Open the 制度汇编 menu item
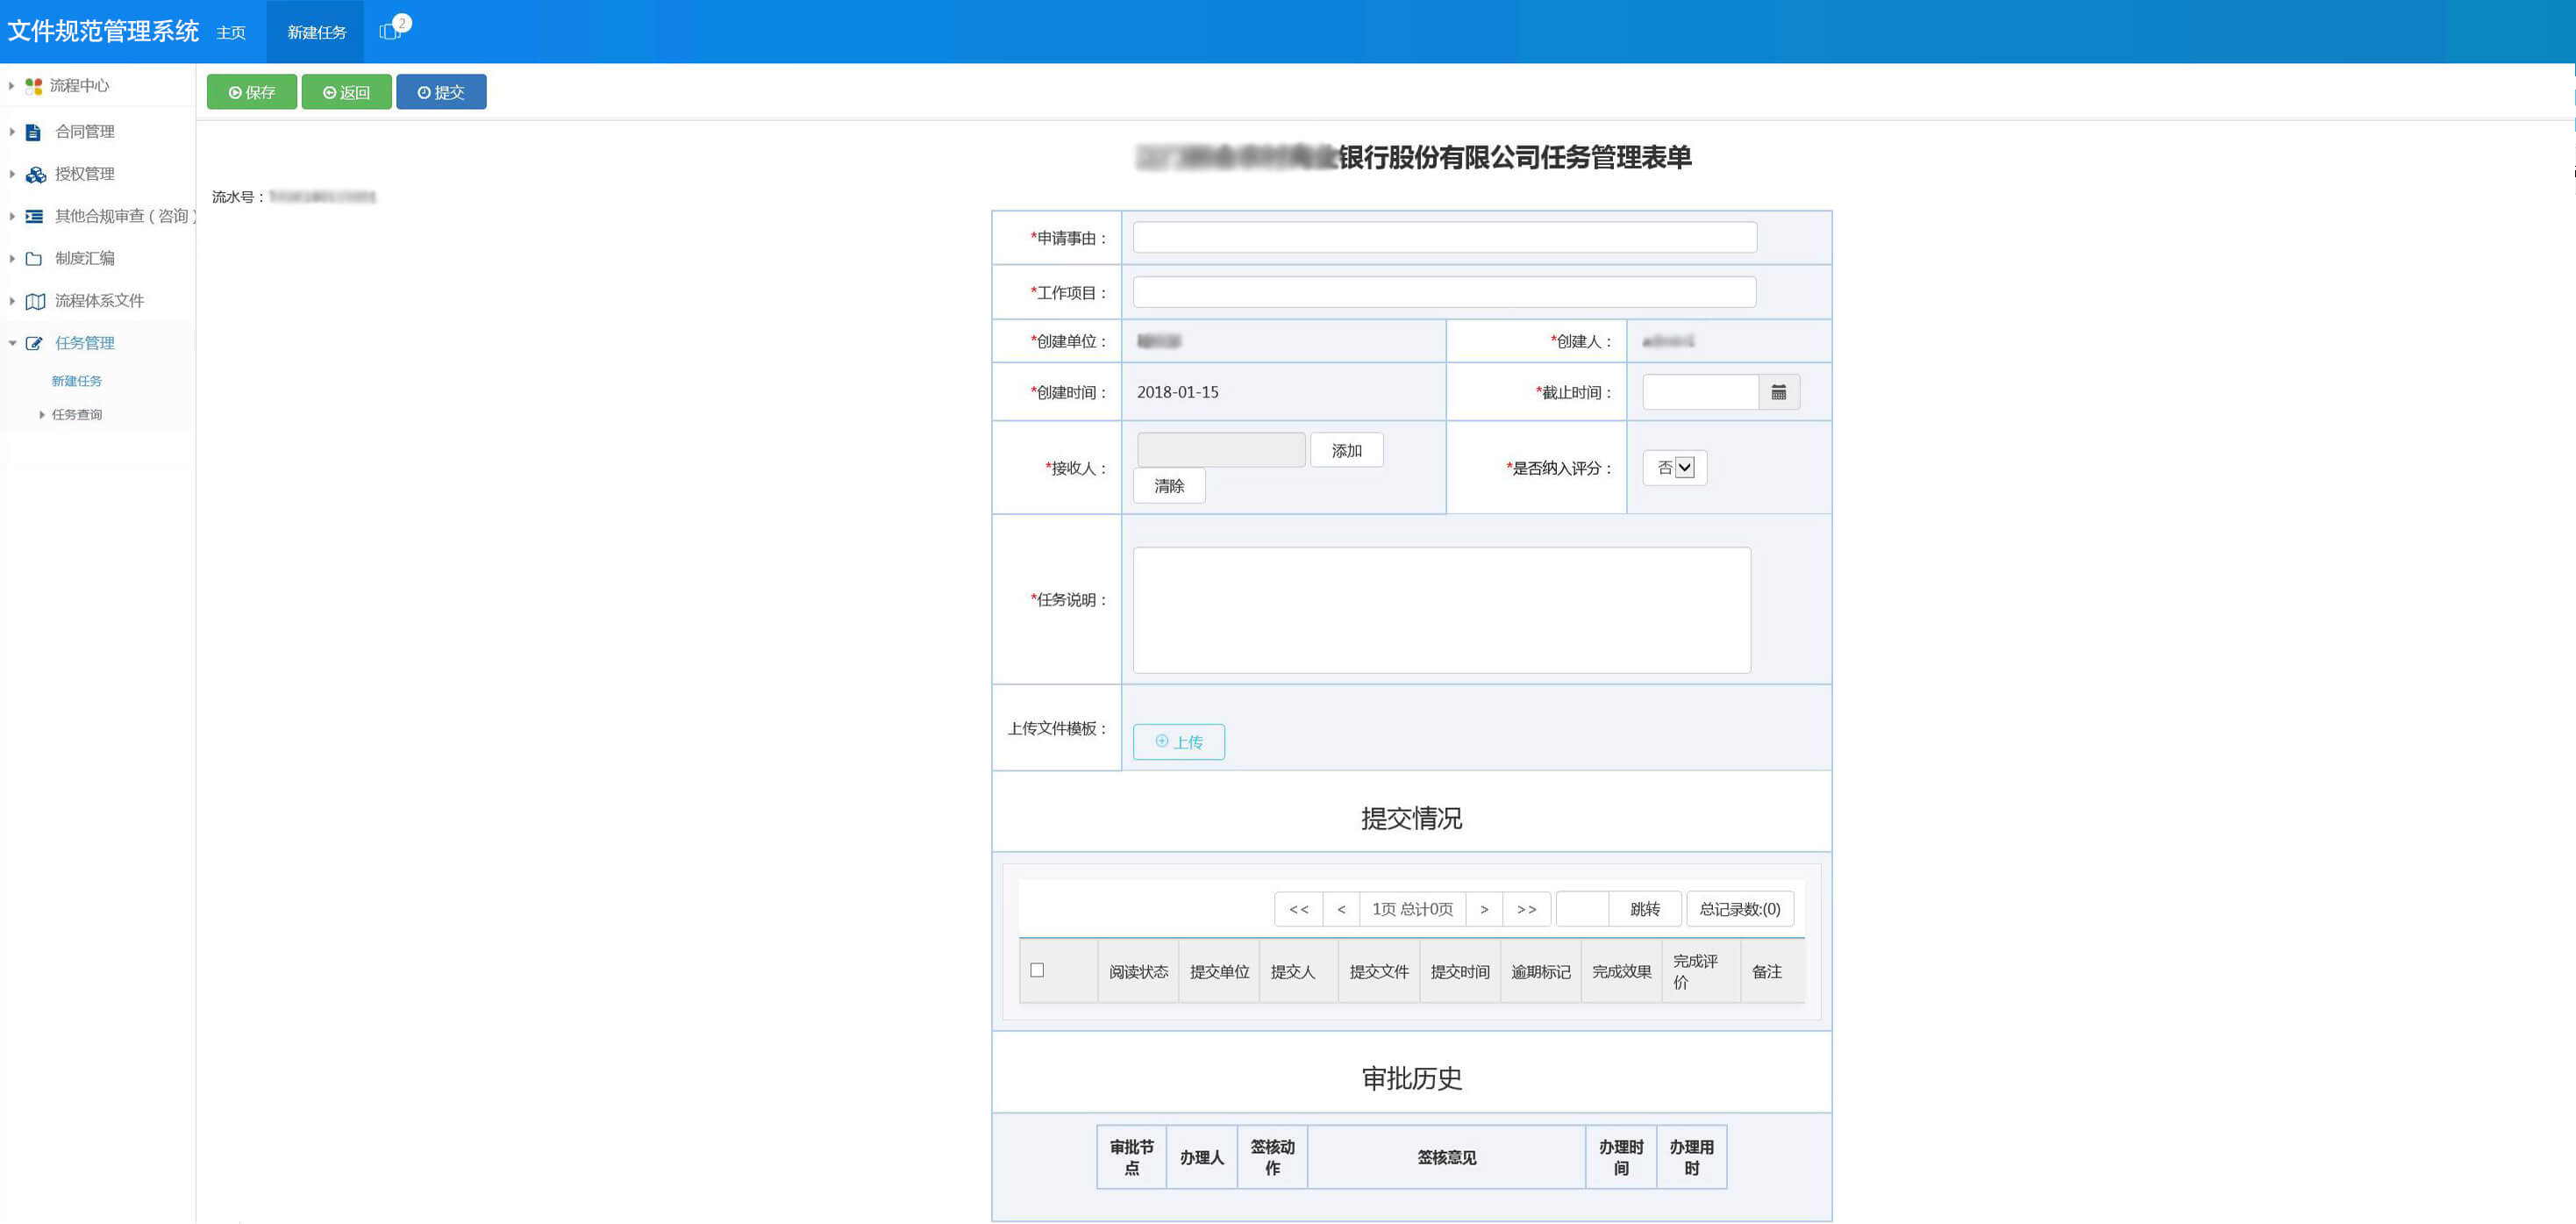This screenshot has width=2576, height=1224. 85,258
